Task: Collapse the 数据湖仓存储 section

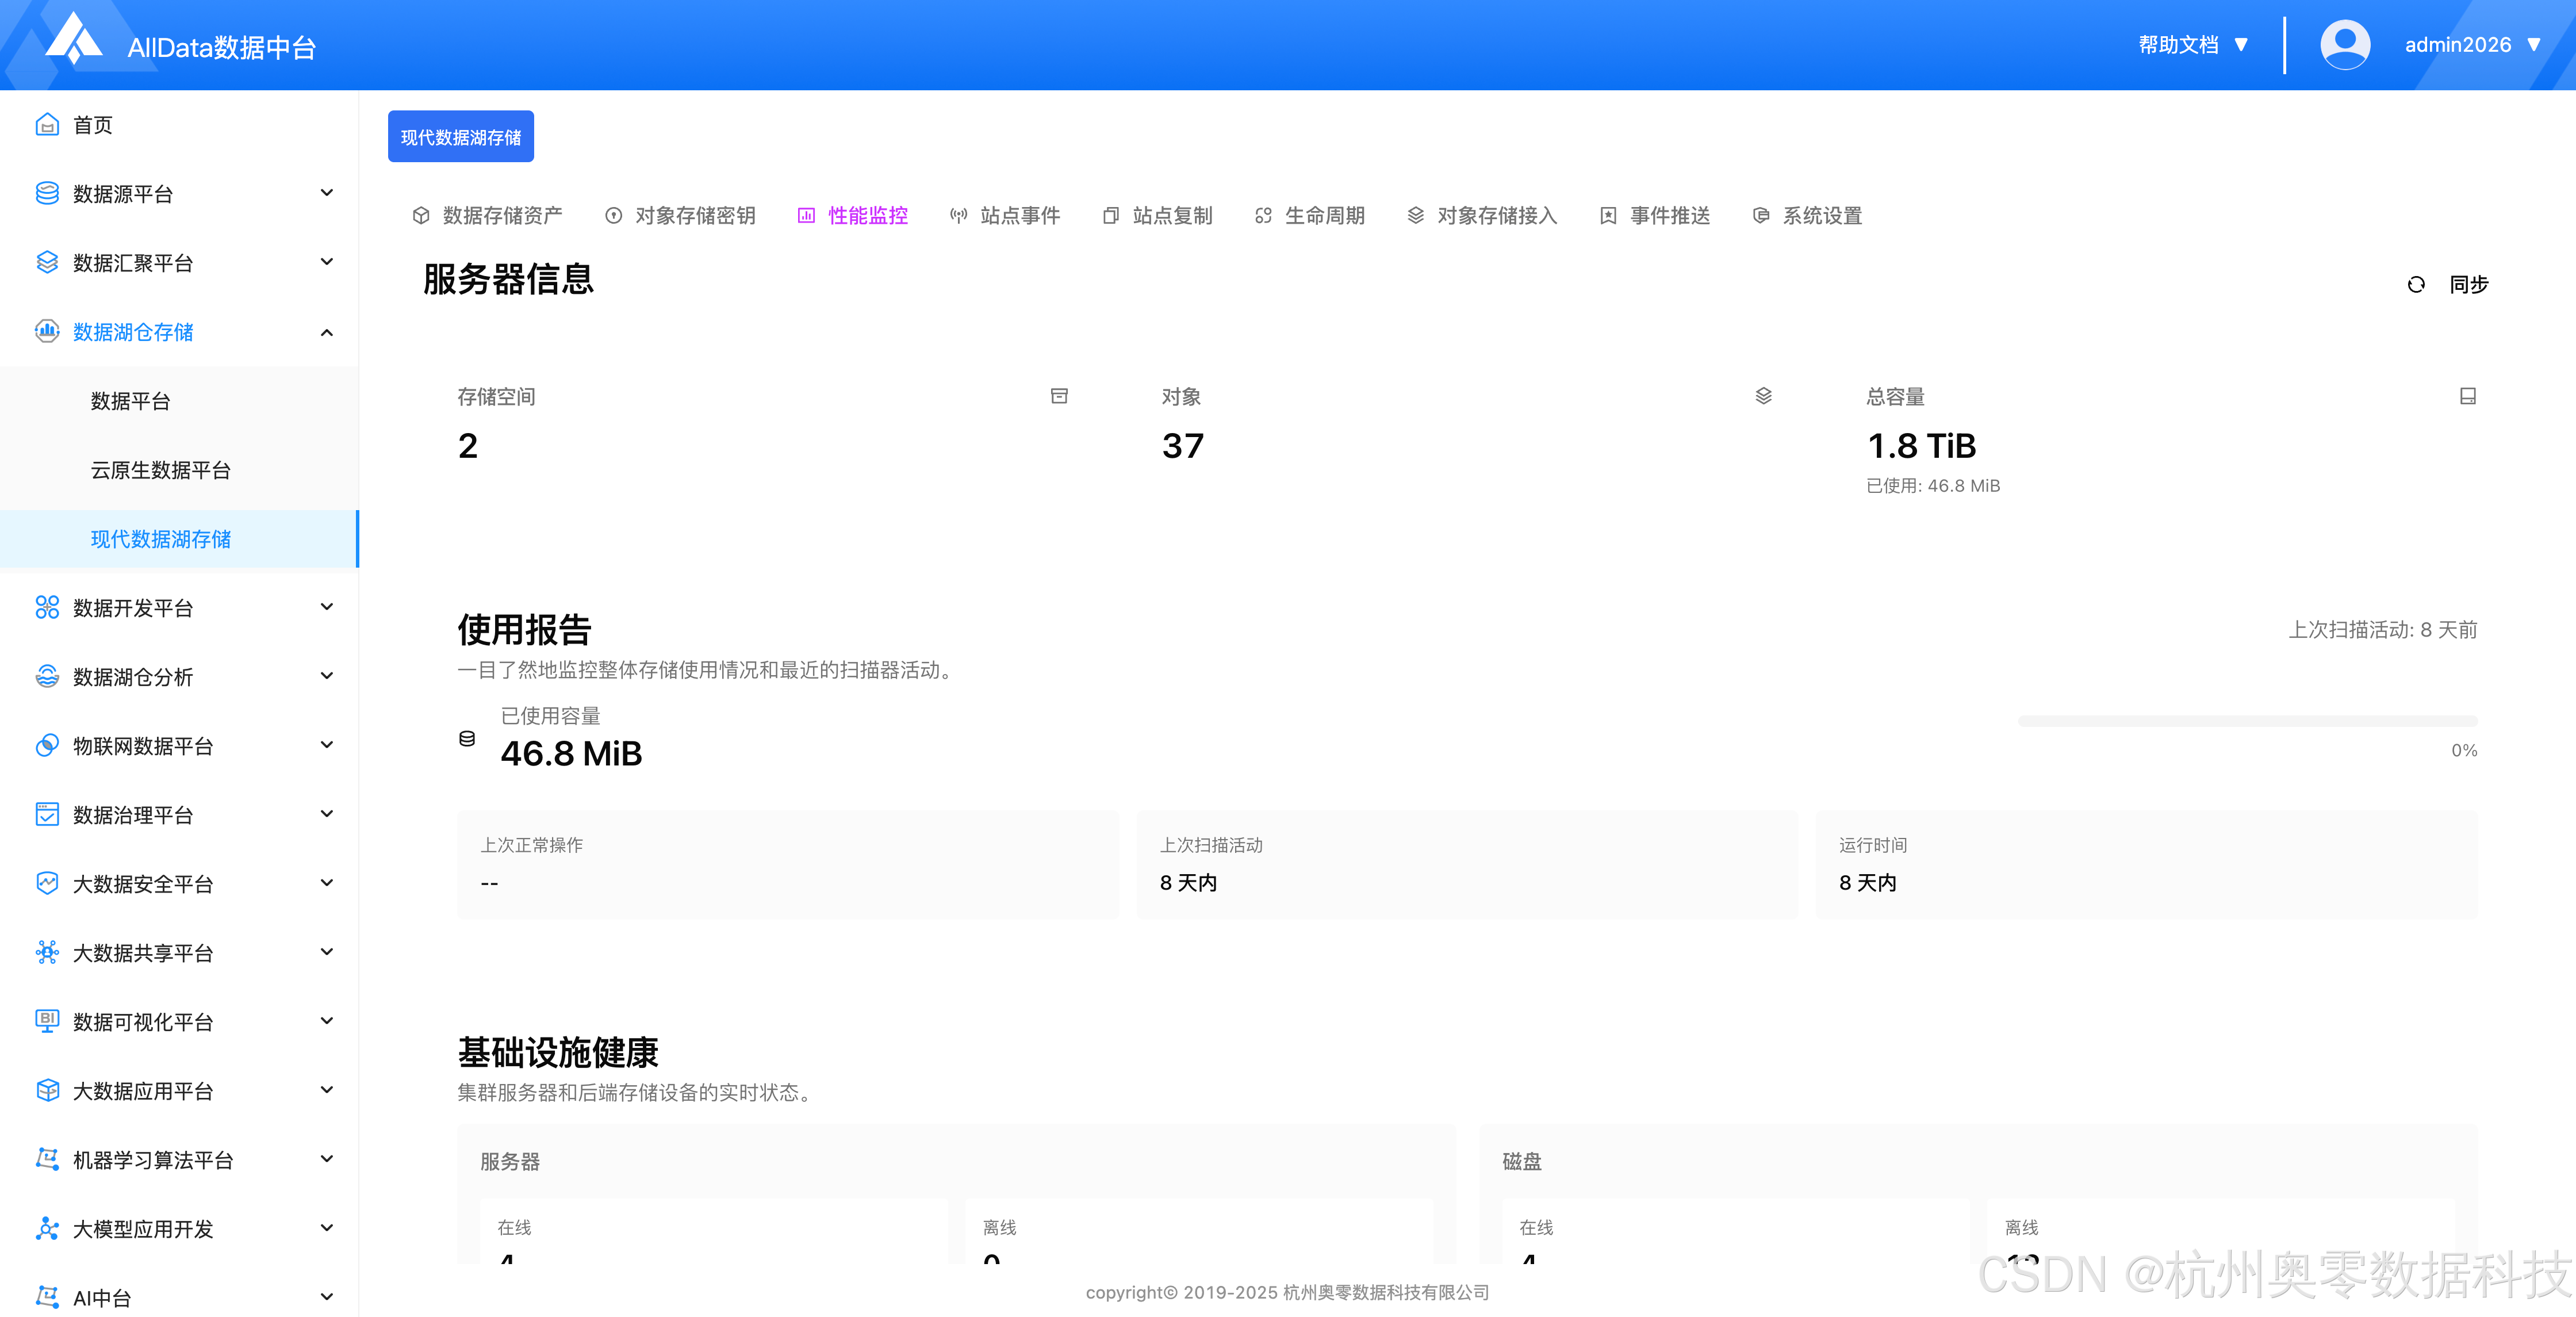Action: pyautogui.click(x=326, y=332)
